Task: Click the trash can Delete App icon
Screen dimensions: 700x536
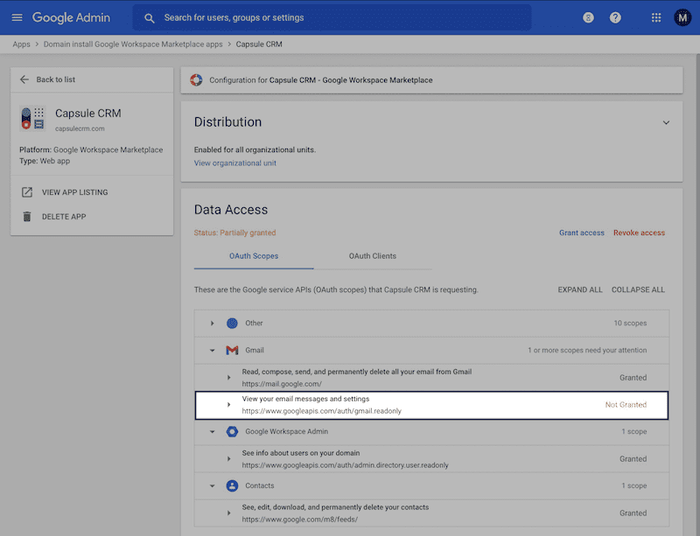Action: click(27, 216)
